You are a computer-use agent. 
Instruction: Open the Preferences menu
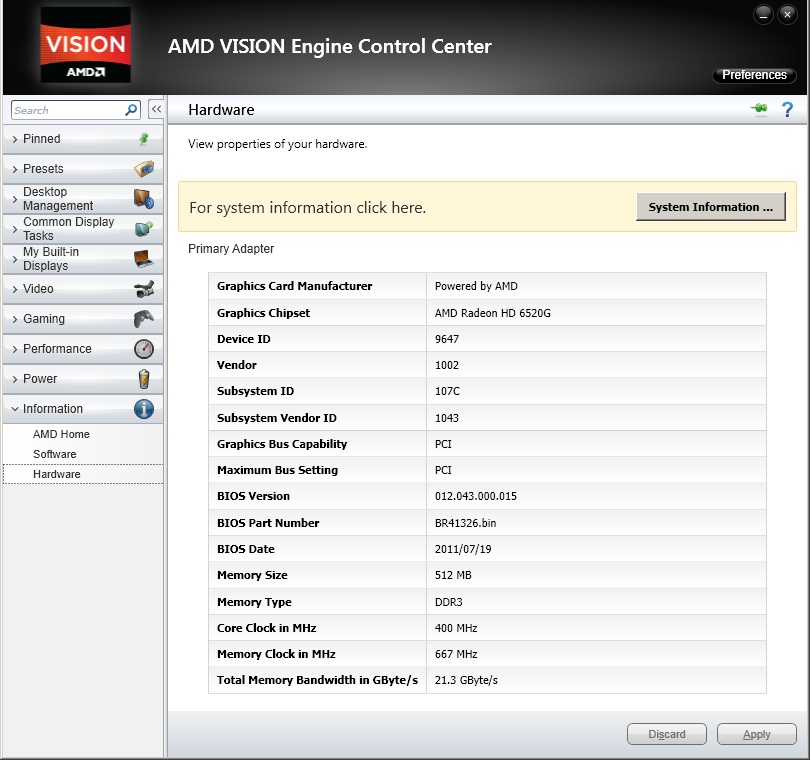pos(754,75)
